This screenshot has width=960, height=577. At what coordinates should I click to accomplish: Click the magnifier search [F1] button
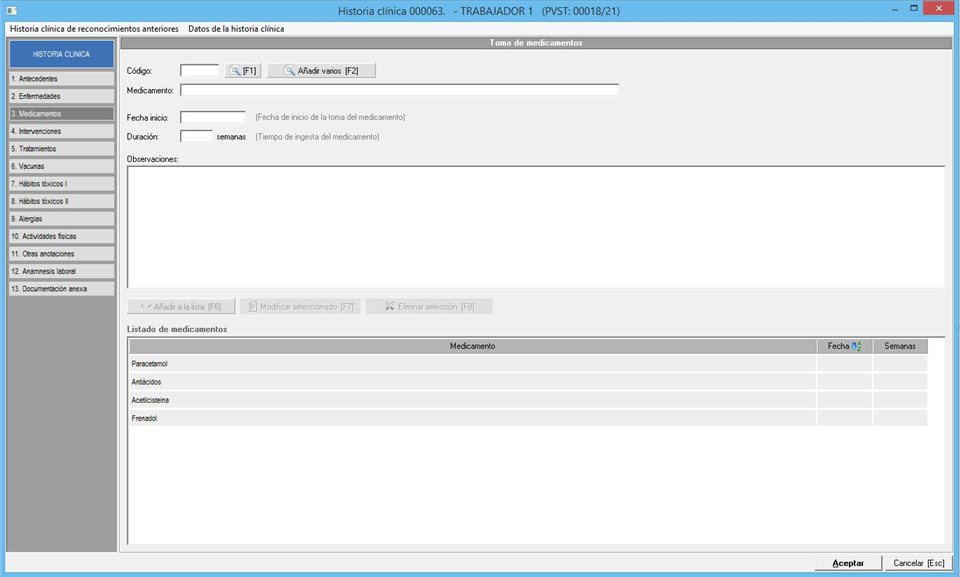coord(243,70)
